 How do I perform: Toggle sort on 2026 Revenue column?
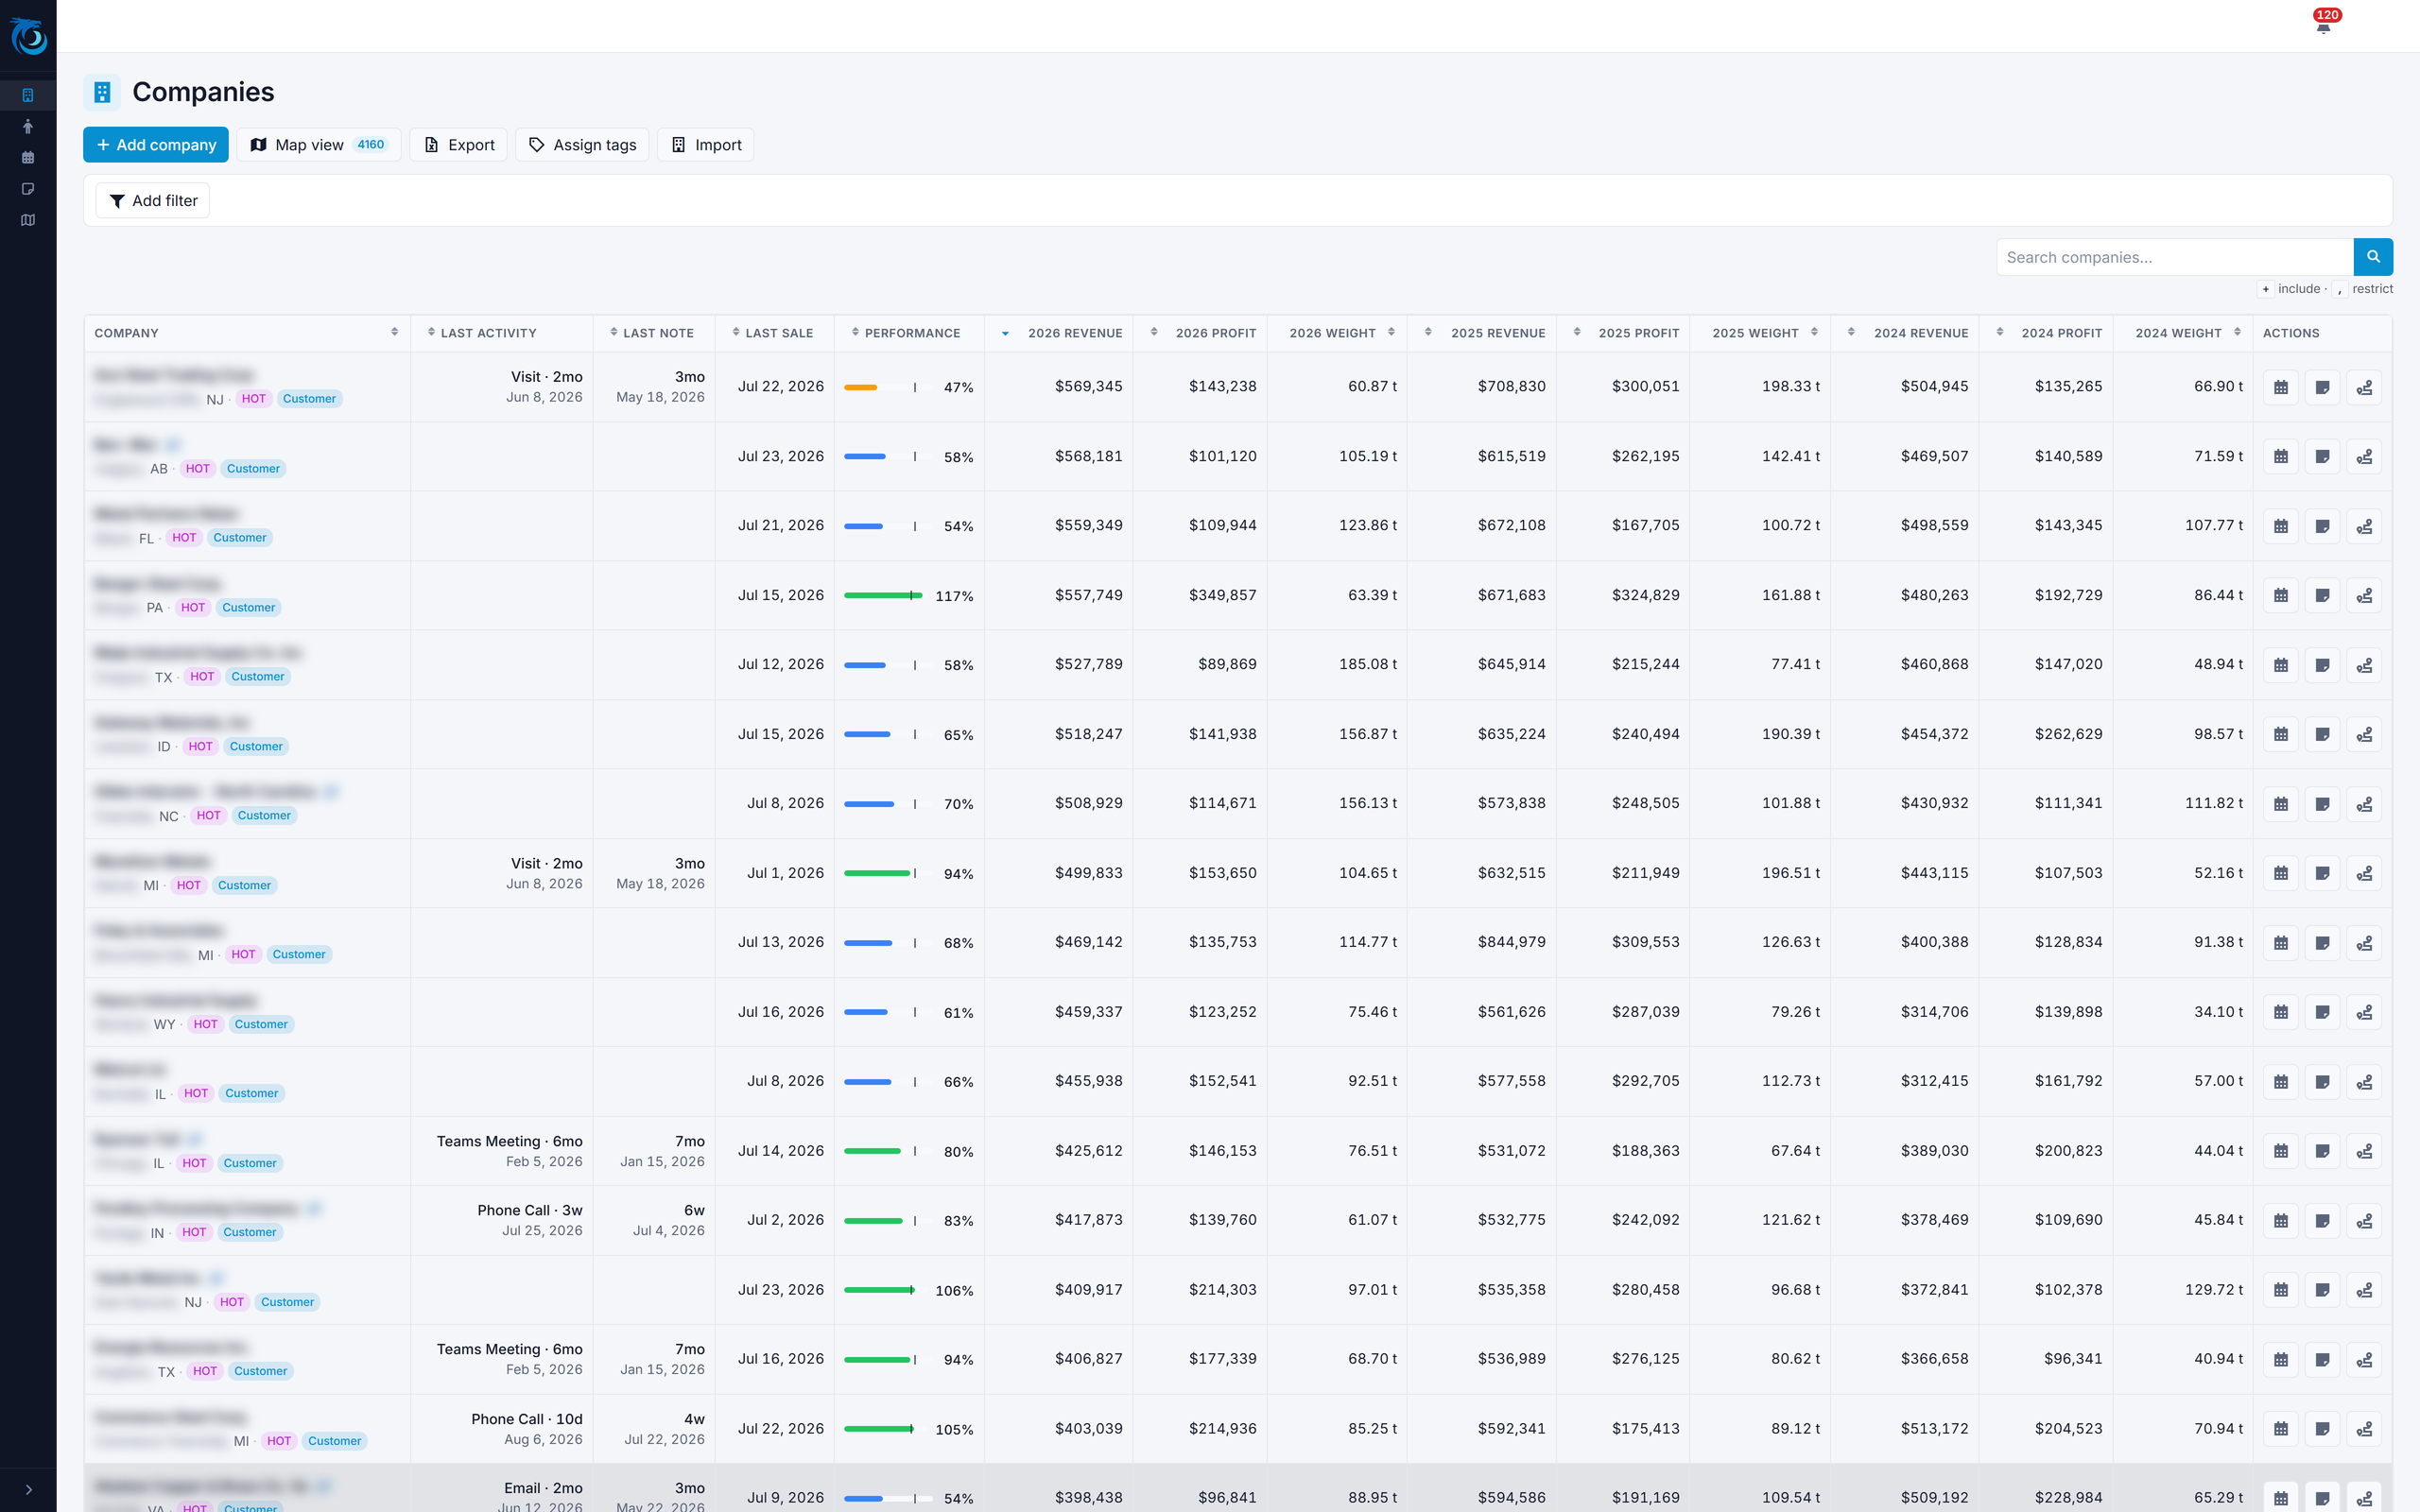(x=1059, y=333)
